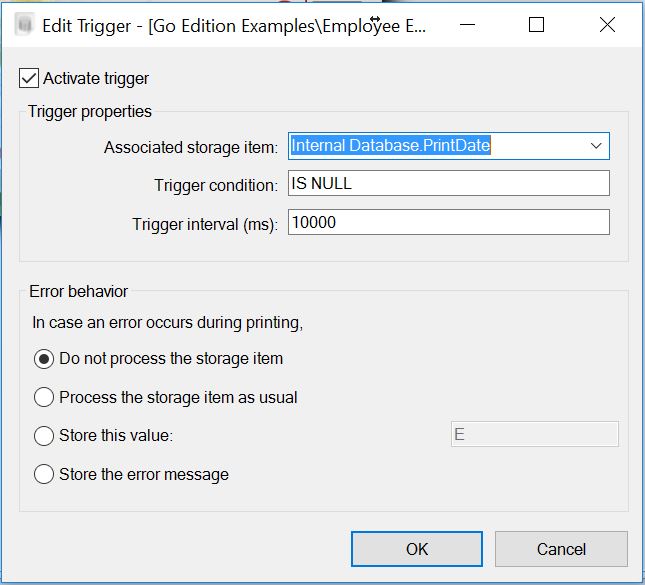645x585 pixels.
Task: Click the 'In case an error occurs during printing,' text
Action: (168, 323)
